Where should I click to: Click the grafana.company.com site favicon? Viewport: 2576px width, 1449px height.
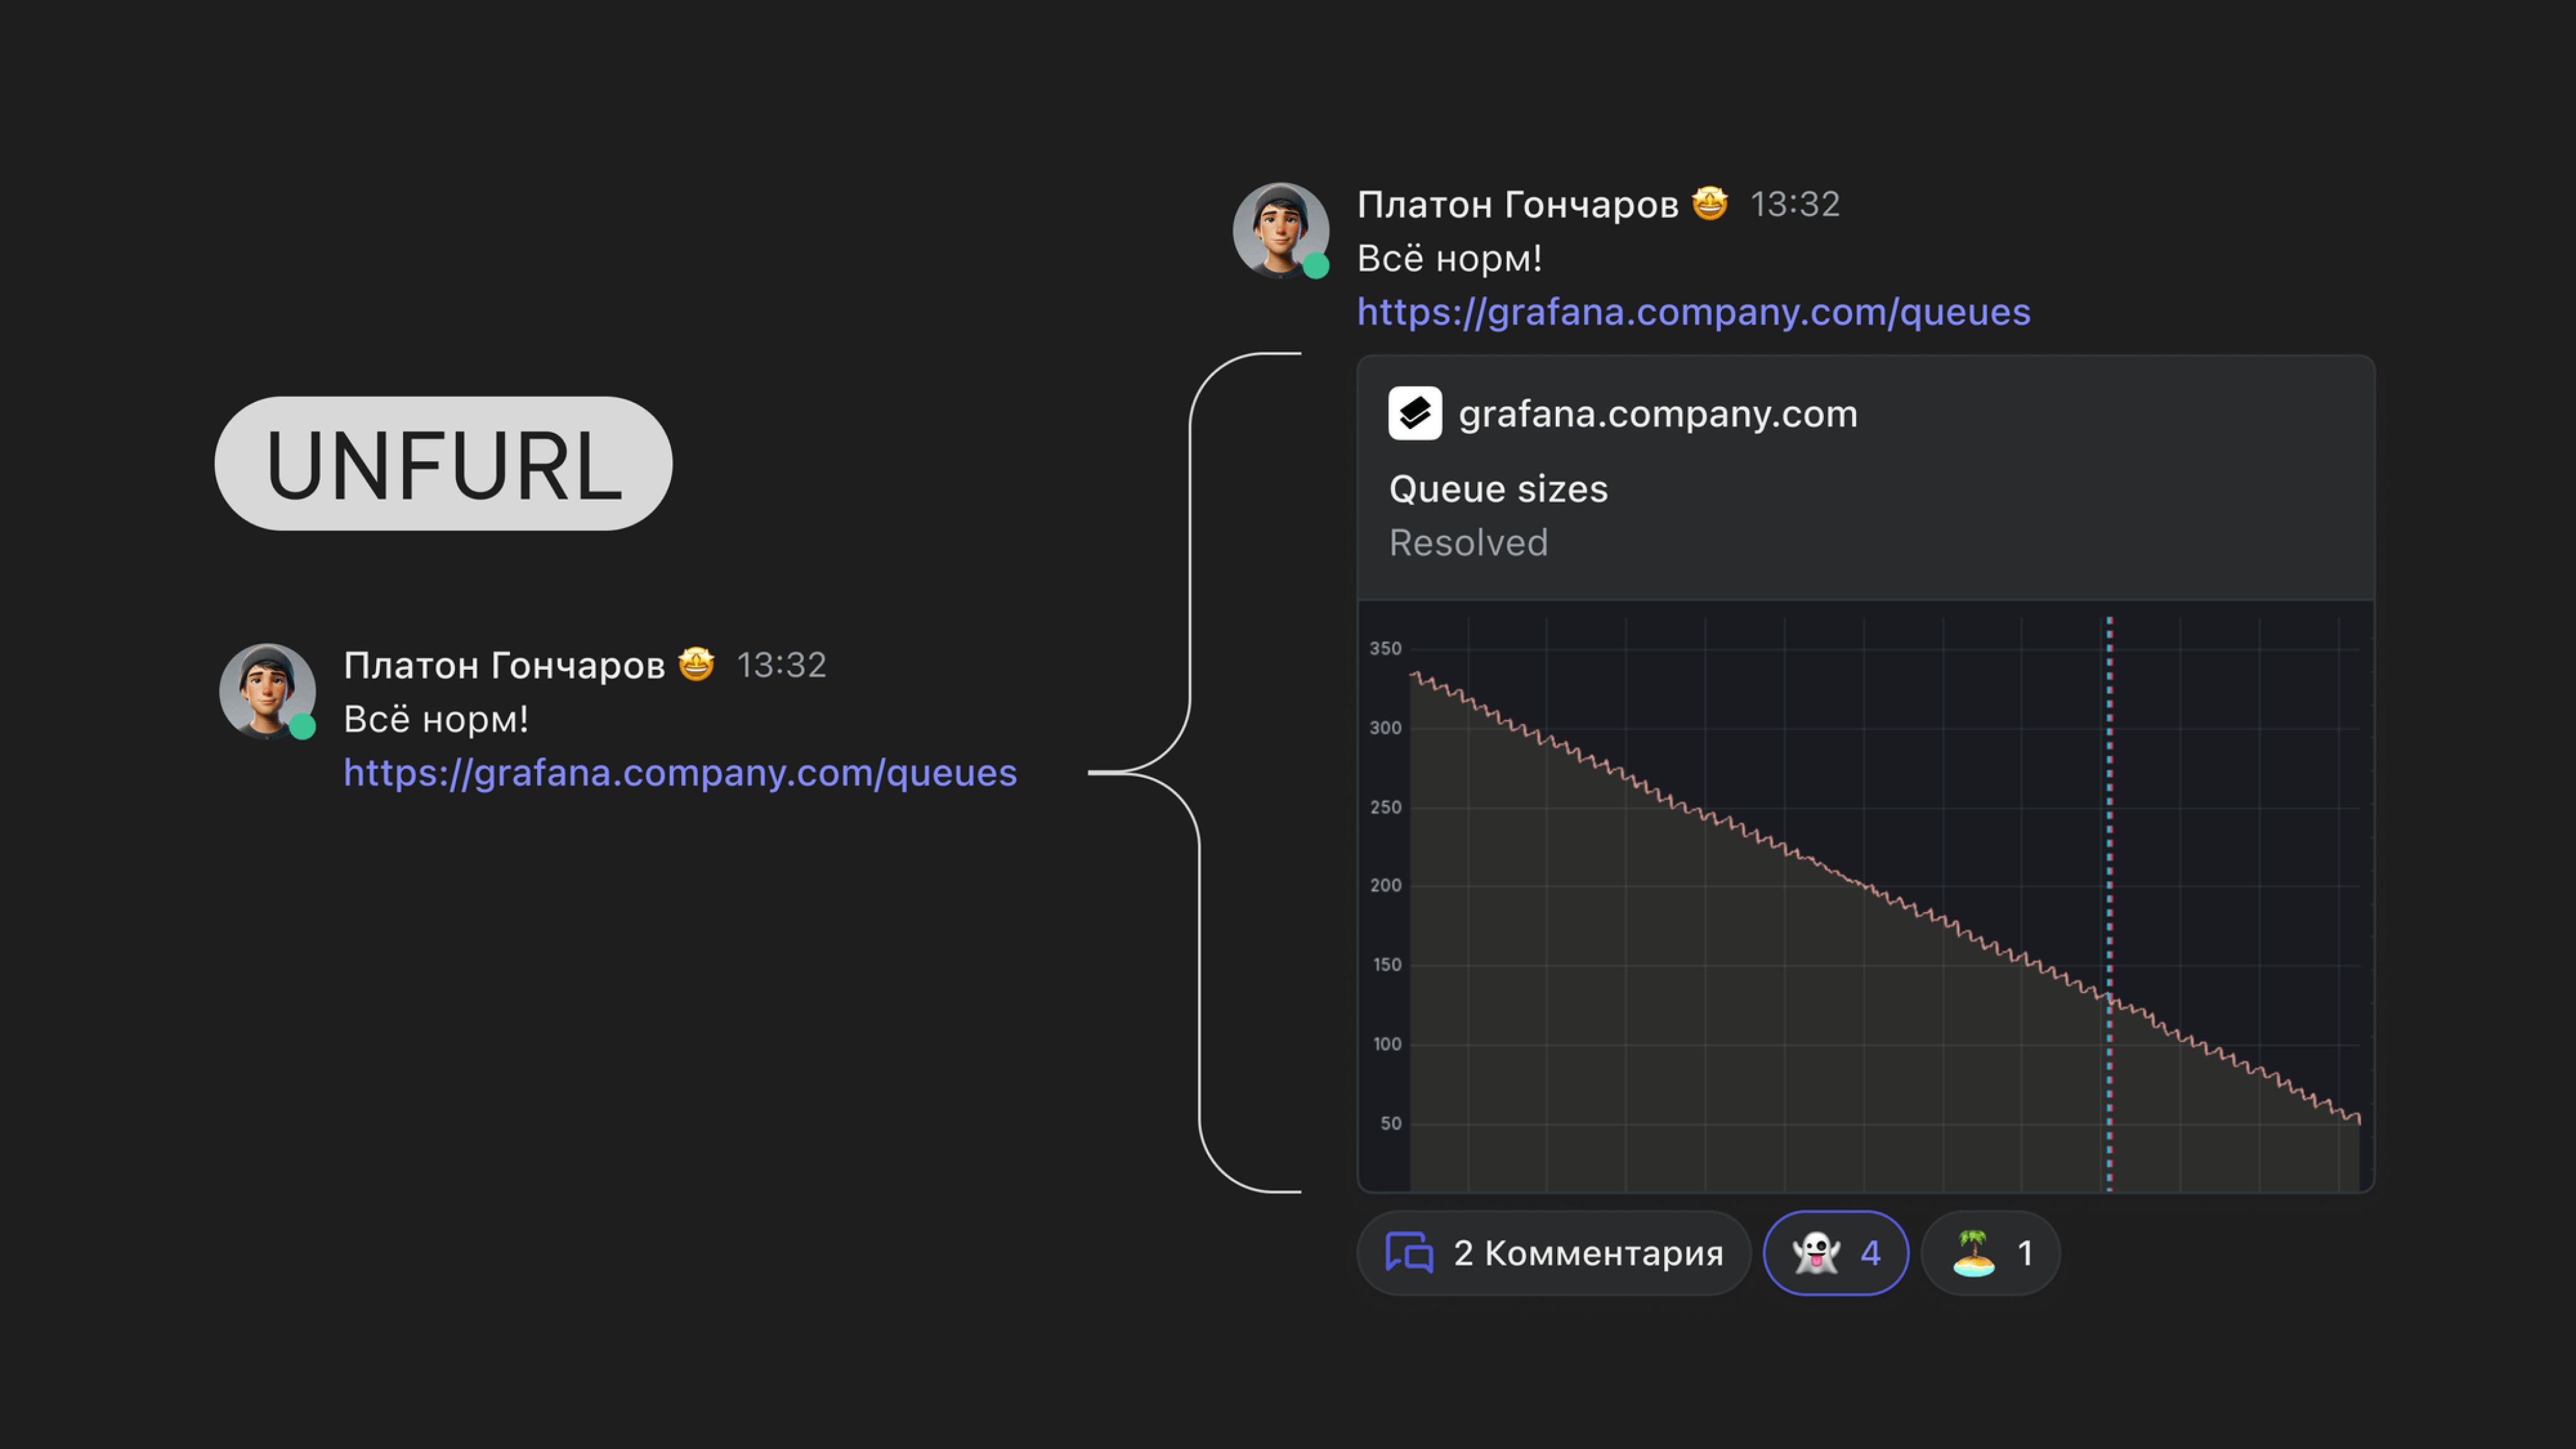click(x=1415, y=413)
